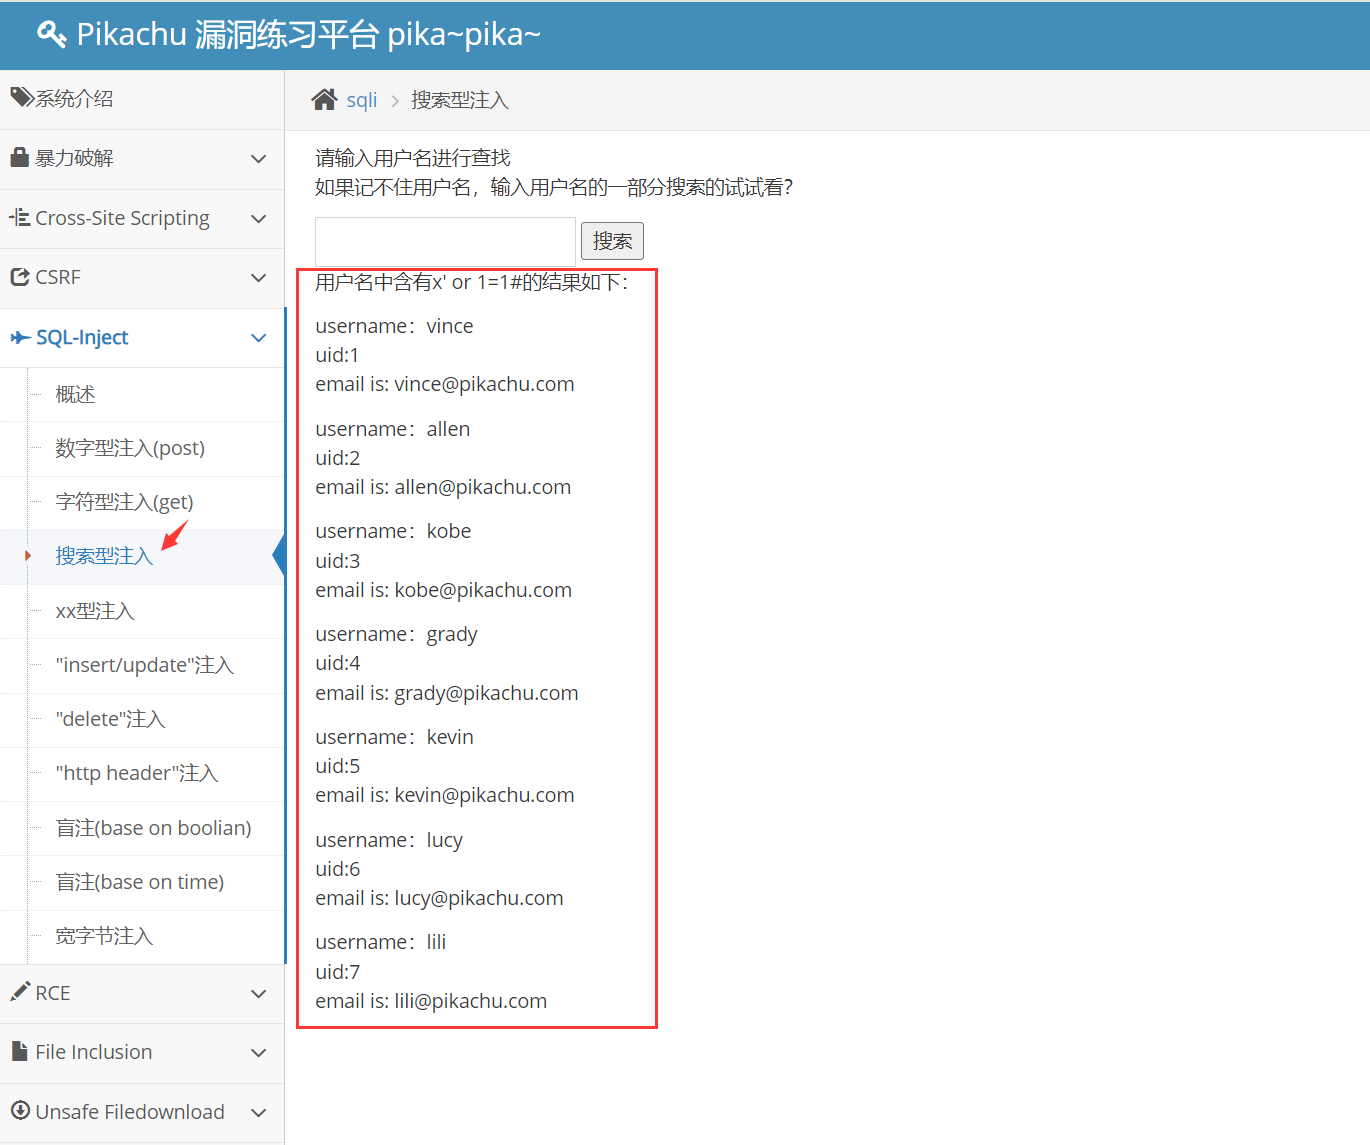Open the CSRF menu section
The width and height of the screenshot is (1370, 1145).
click(142, 278)
